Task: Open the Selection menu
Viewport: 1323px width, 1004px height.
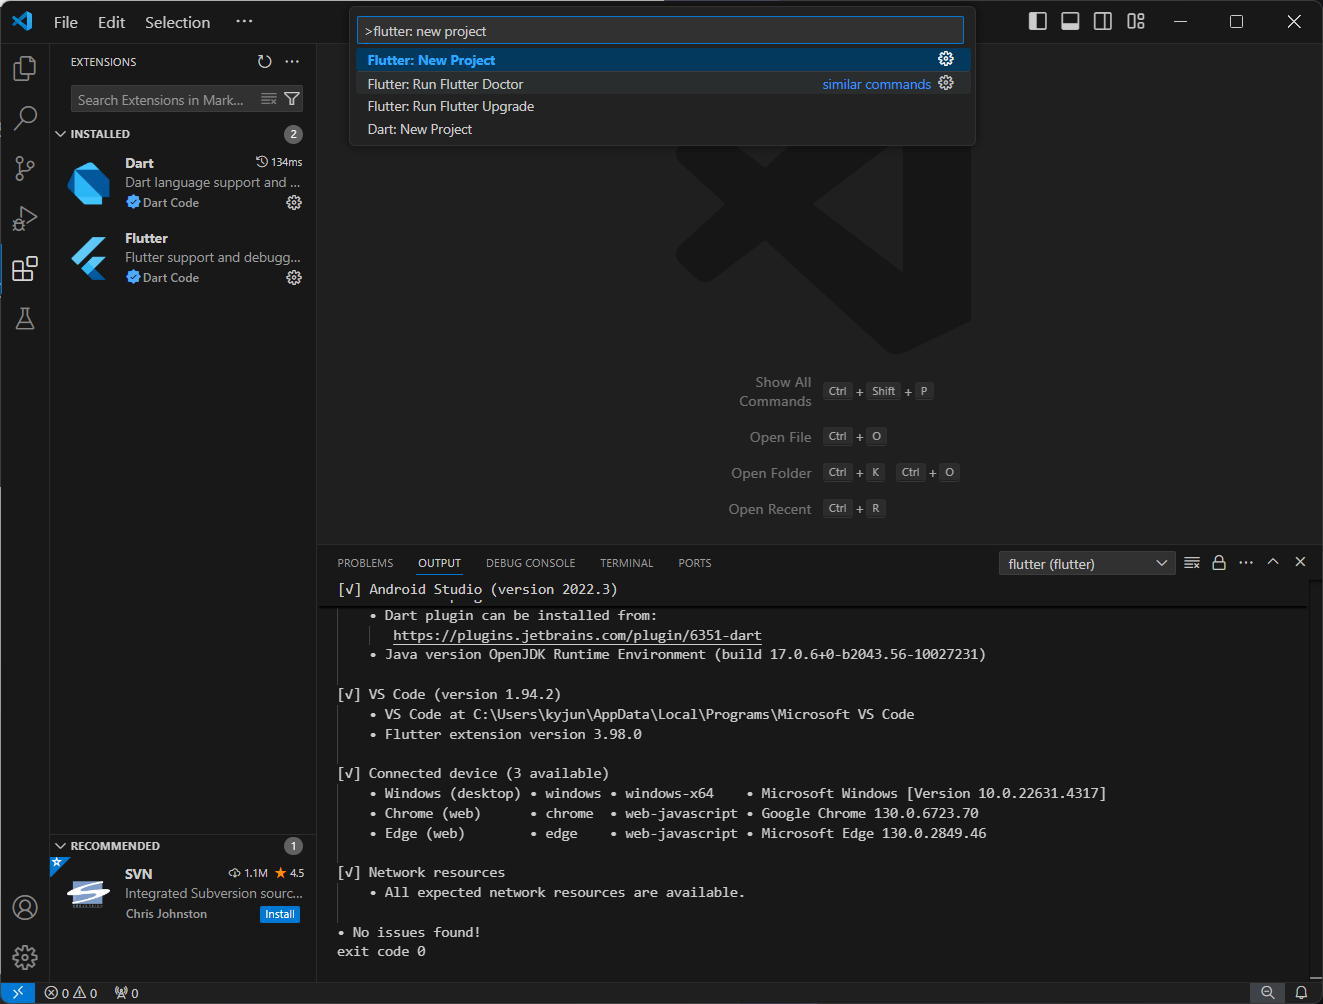Action: click(178, 22)
